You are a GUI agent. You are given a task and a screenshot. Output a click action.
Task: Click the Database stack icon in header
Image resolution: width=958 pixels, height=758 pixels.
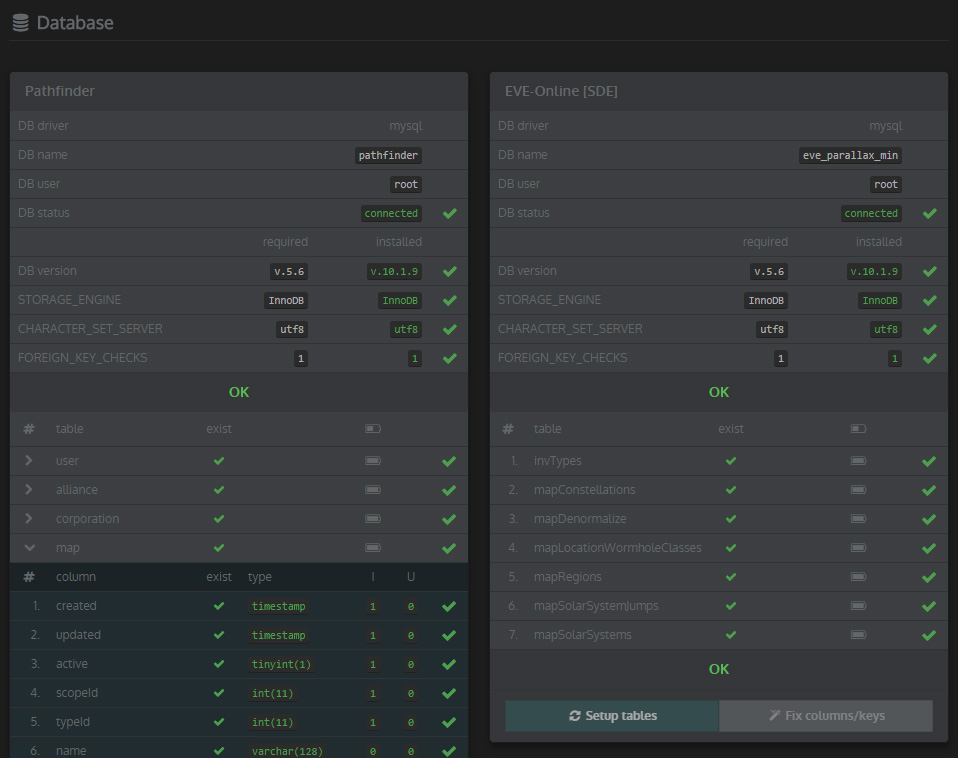(x=20, y=22)
